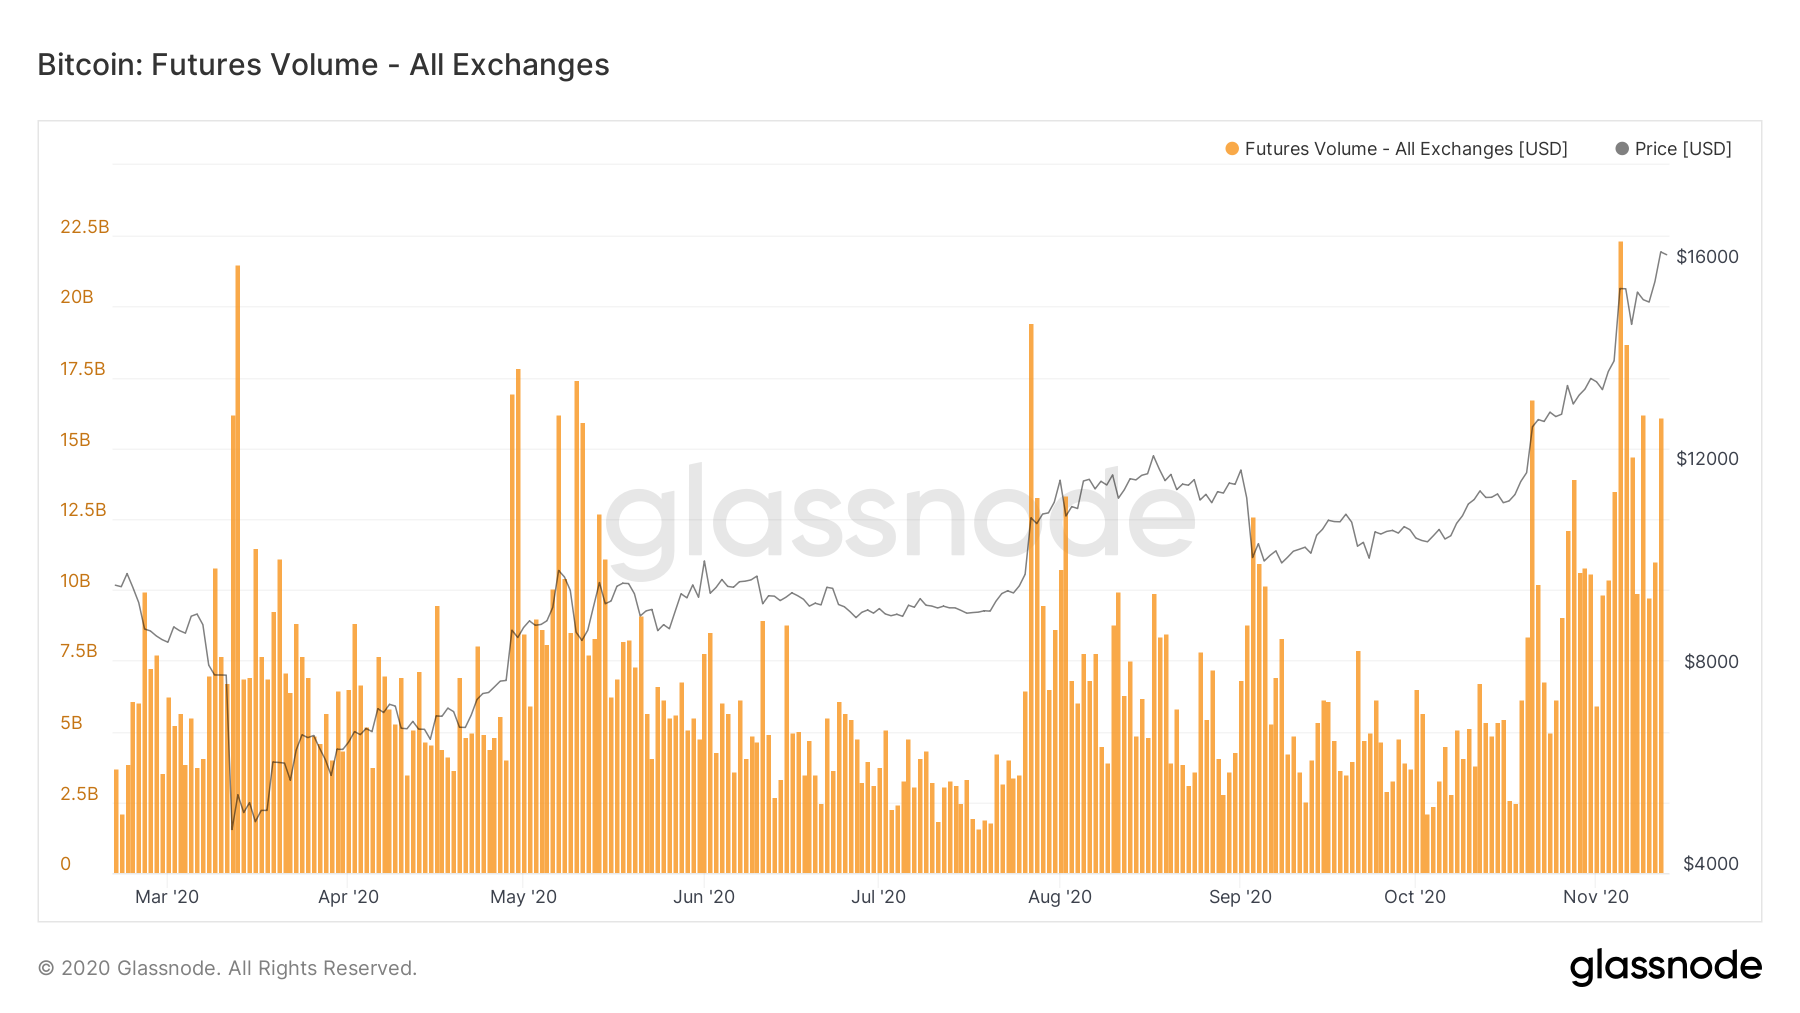Click the gray Price legend dot
The width and height of the screenshot is (1800, 1013).
tap(1622, 149)
